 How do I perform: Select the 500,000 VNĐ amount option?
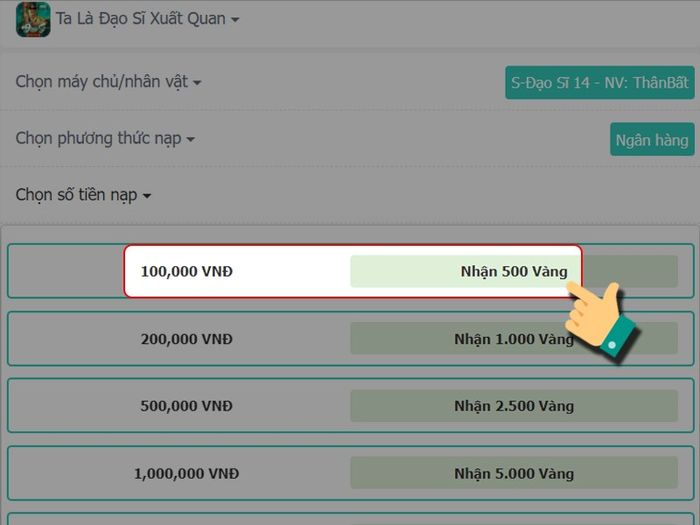tap(350, 406)
